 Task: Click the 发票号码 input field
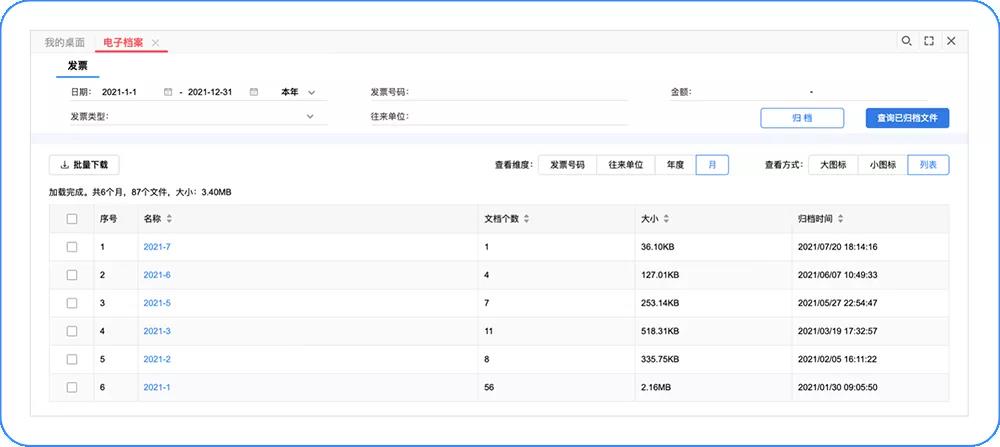pyautogui.click(x=520, y=92)
